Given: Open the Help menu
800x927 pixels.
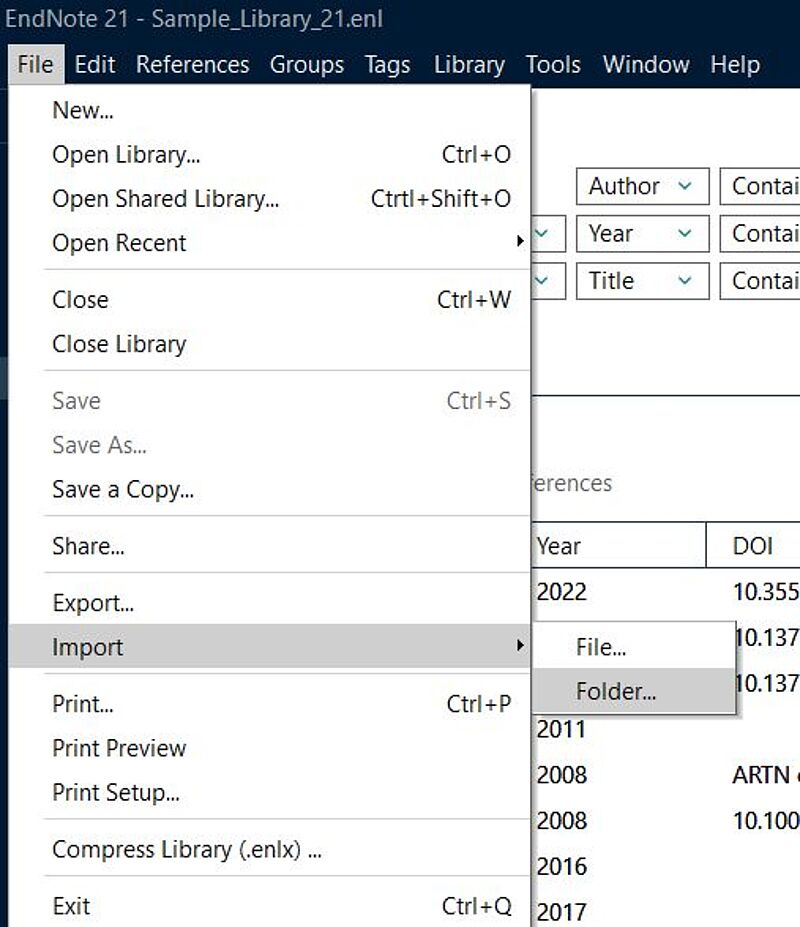Looking at the screenshot, I should 735,64.
